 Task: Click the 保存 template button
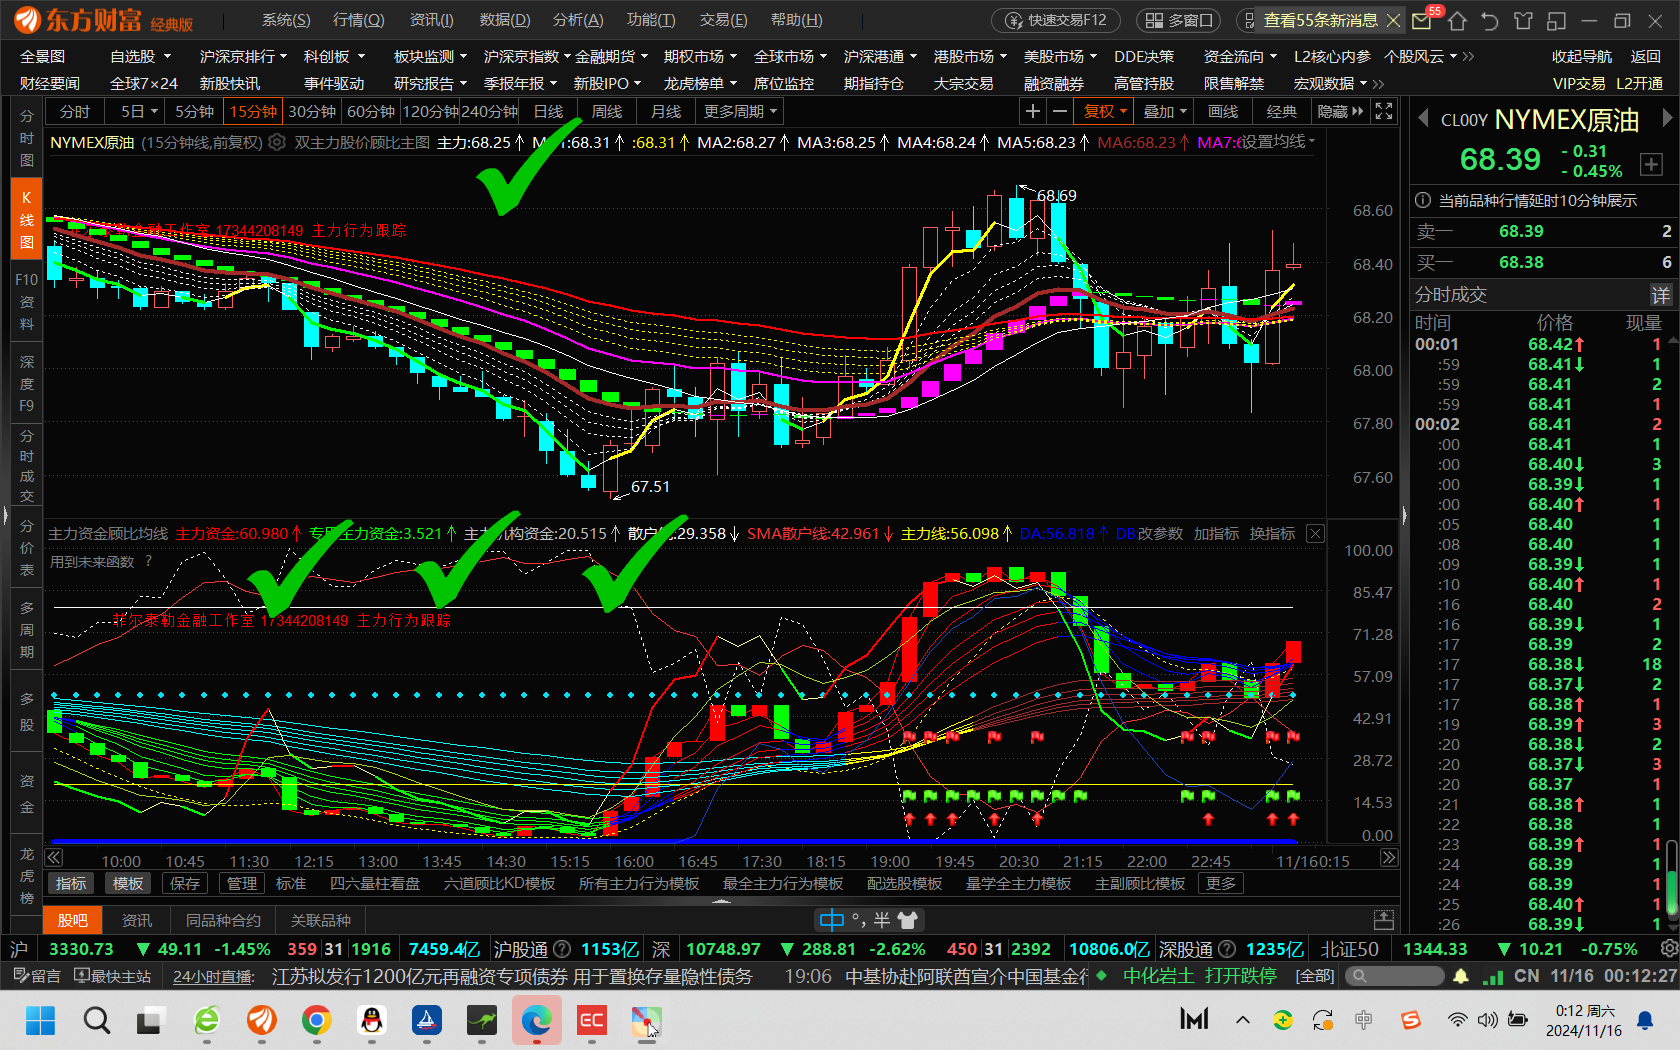coord(185,884)
